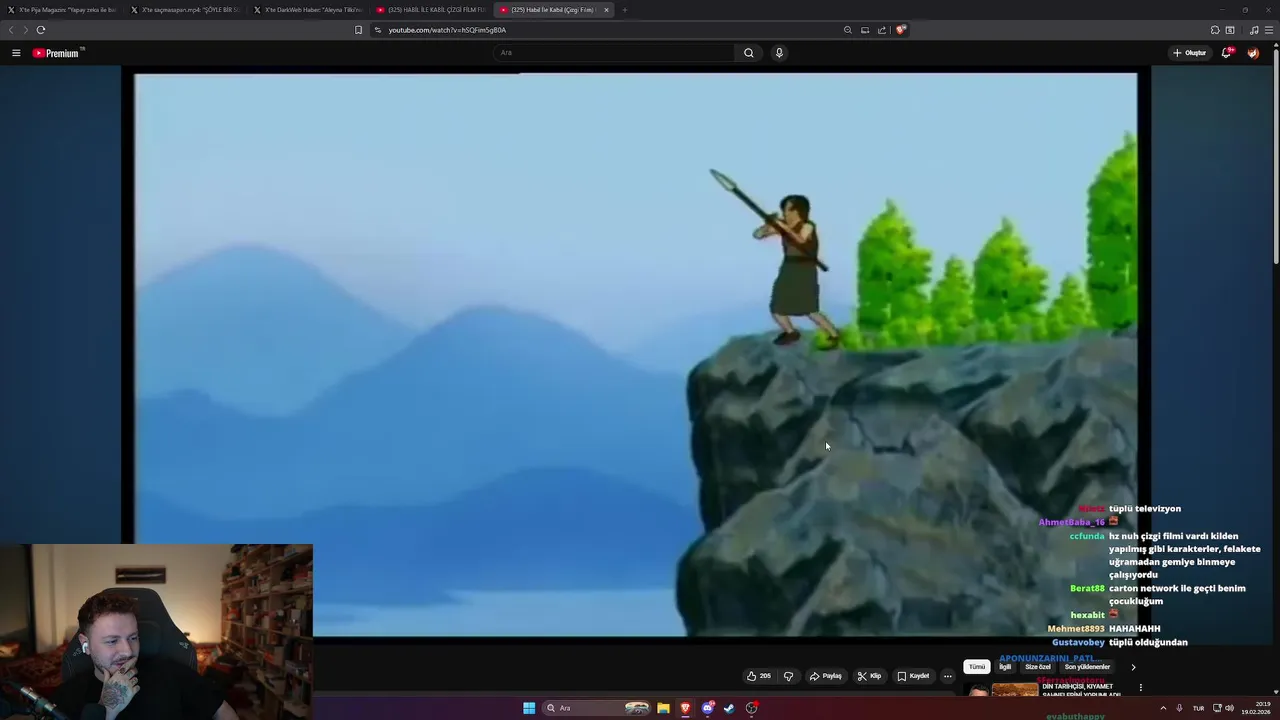Screen dimensions: 1280x720
Task: Select the Son yüklenenler filter chip
Action: 1087,667
